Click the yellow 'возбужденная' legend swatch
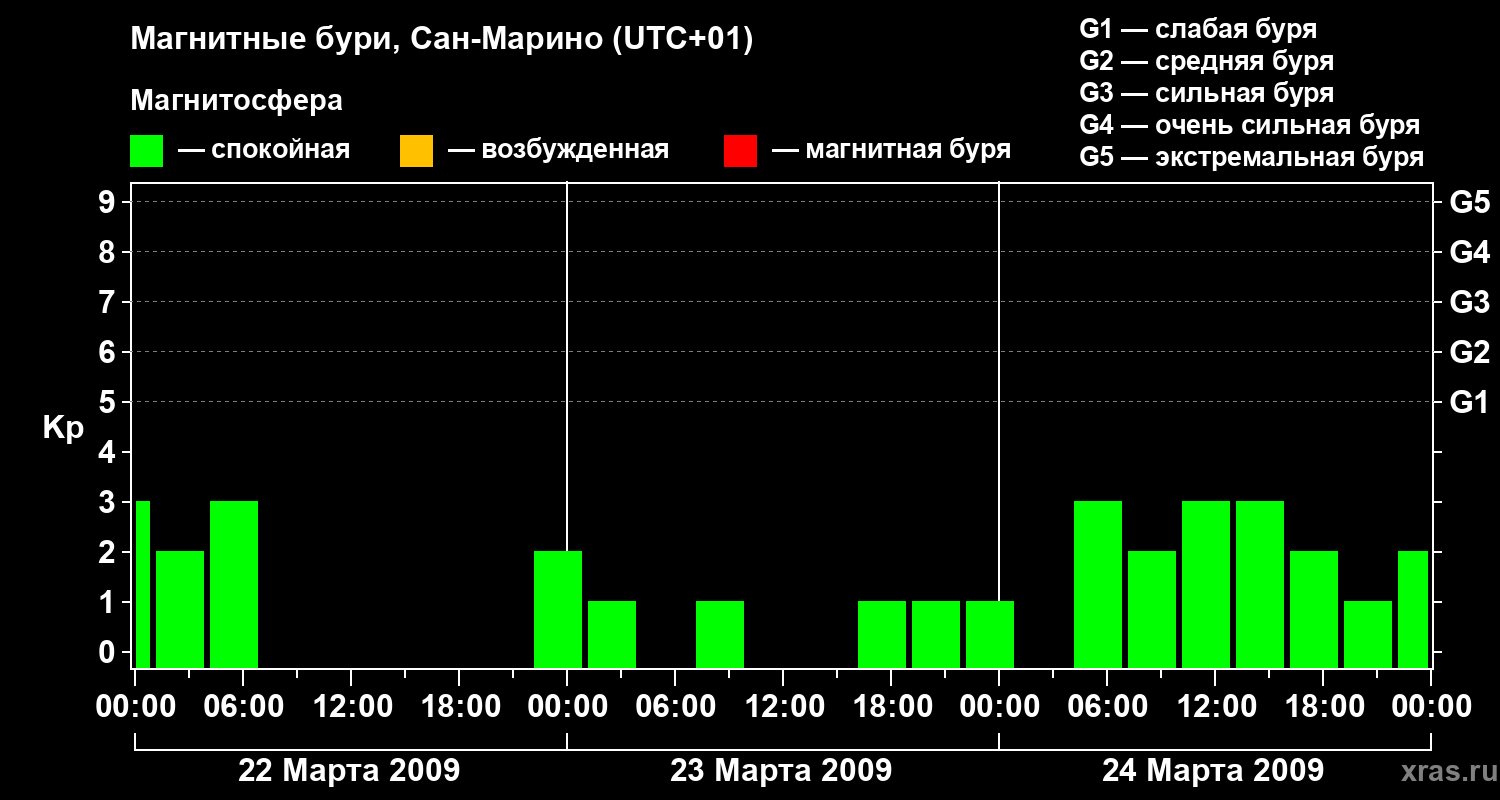Viewport: 1500px width, 800px height. tap(416, 151)
